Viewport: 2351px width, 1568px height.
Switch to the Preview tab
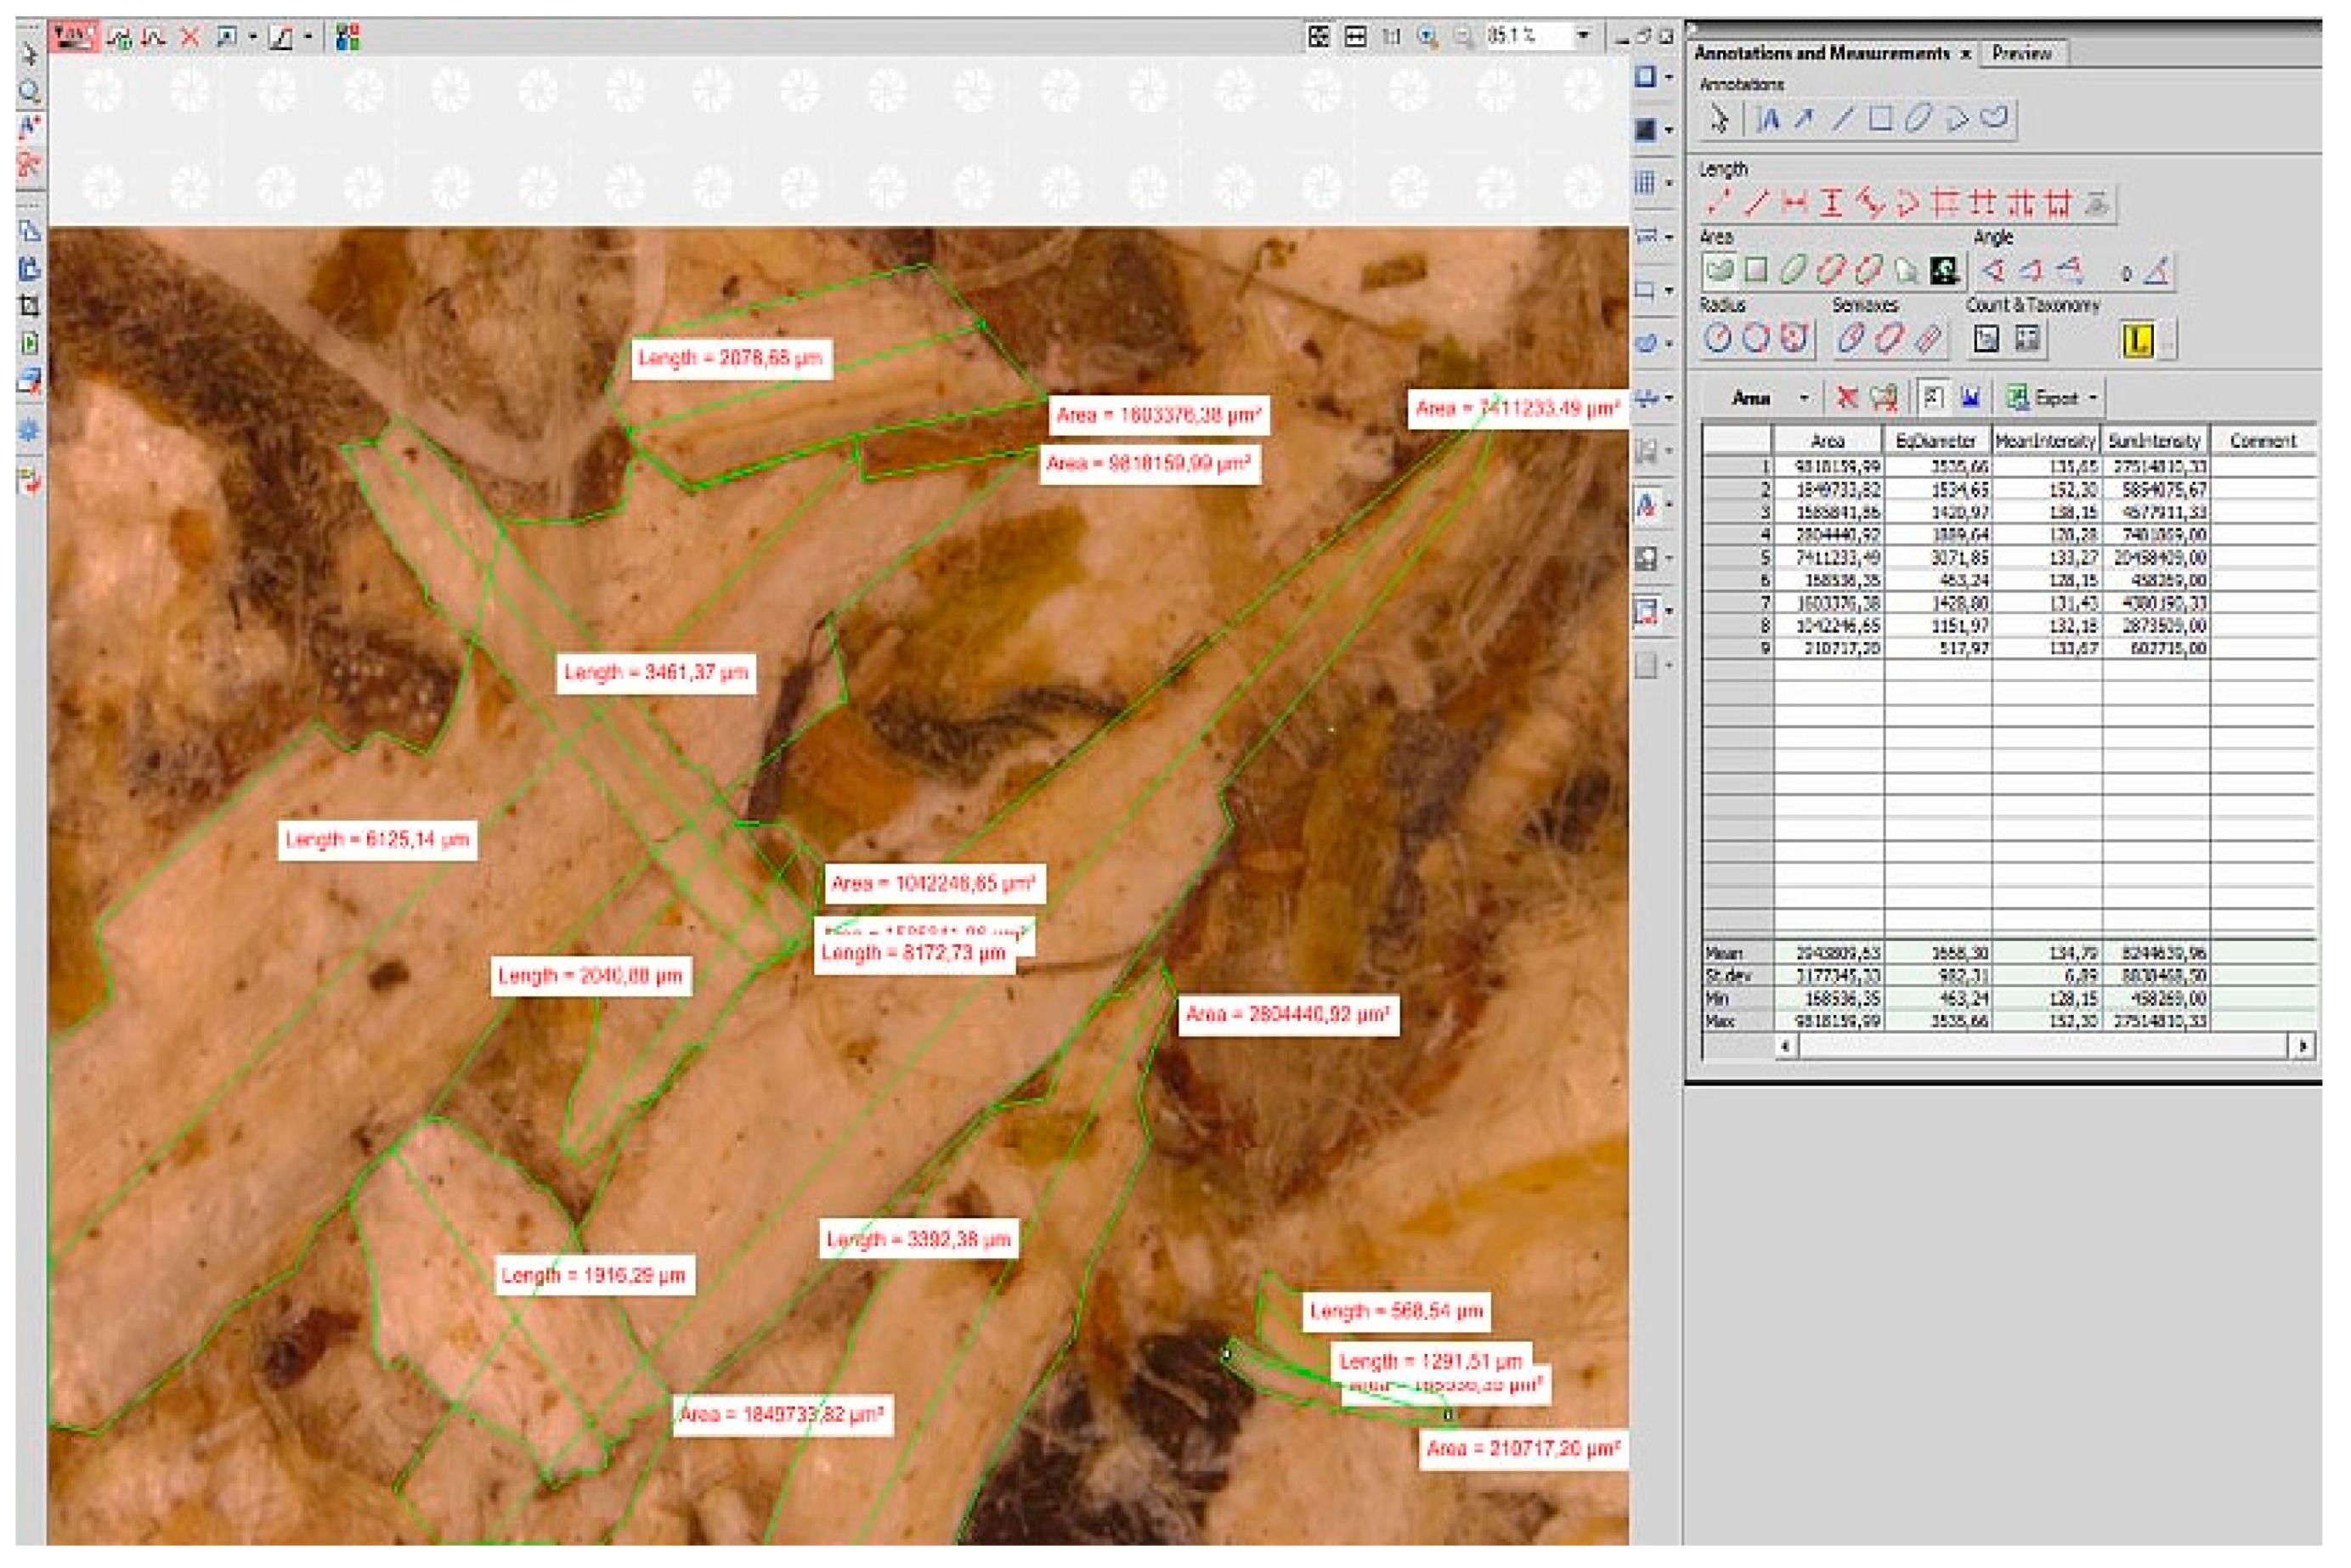(x=2021, y=54)
